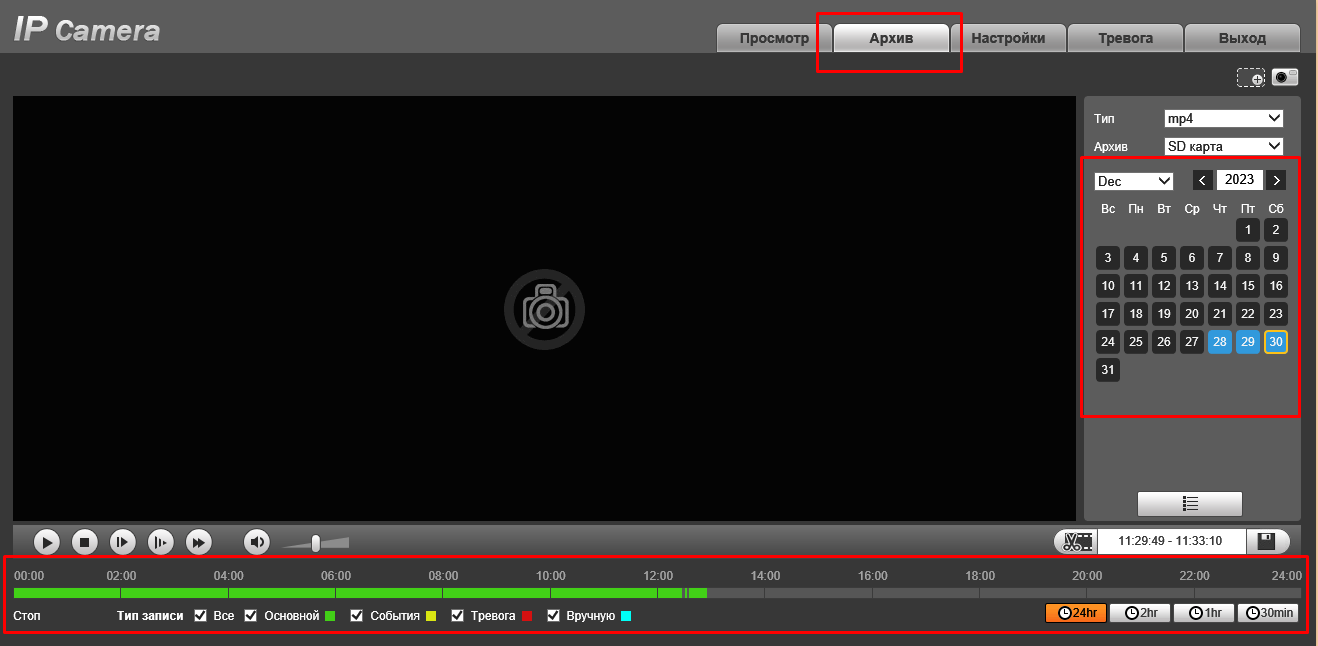Toggle the Все record type checkbox
This screenshot has height=646, width=1318.
(x=200, y=615)
